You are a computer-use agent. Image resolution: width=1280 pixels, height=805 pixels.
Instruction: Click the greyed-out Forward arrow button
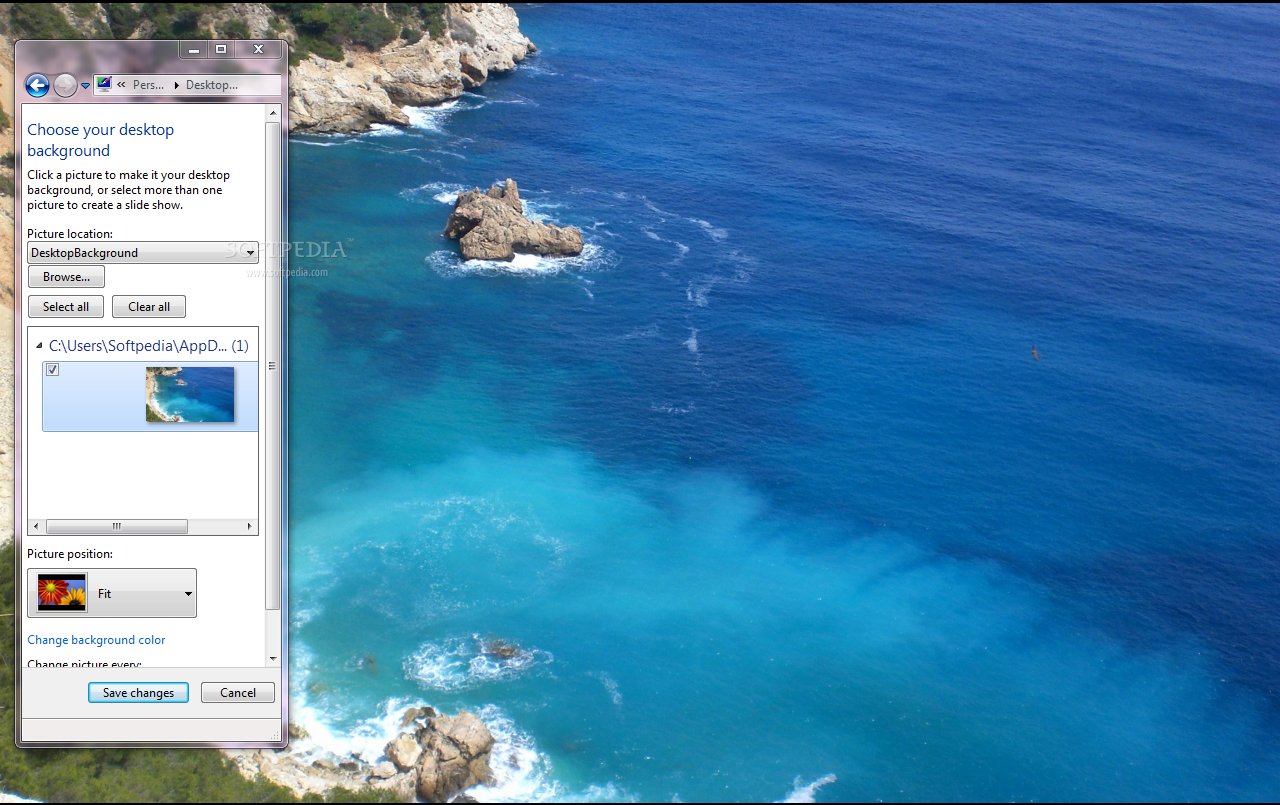(65, 86)
